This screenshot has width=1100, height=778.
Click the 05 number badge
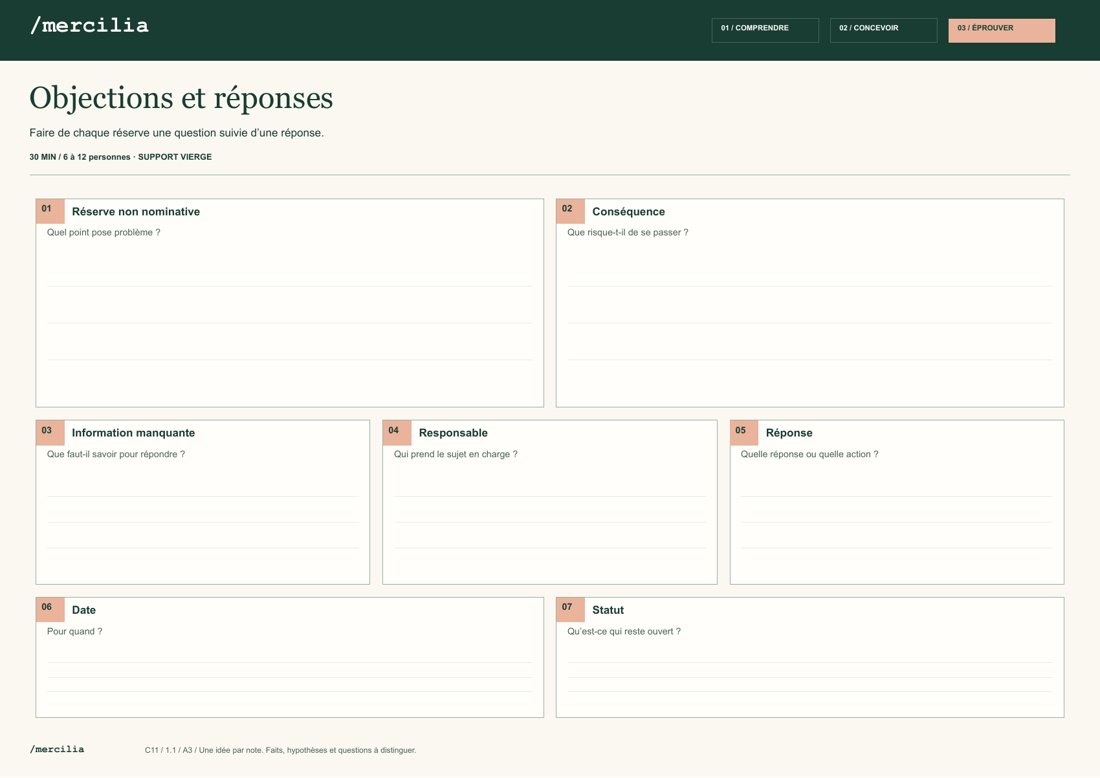744,433
